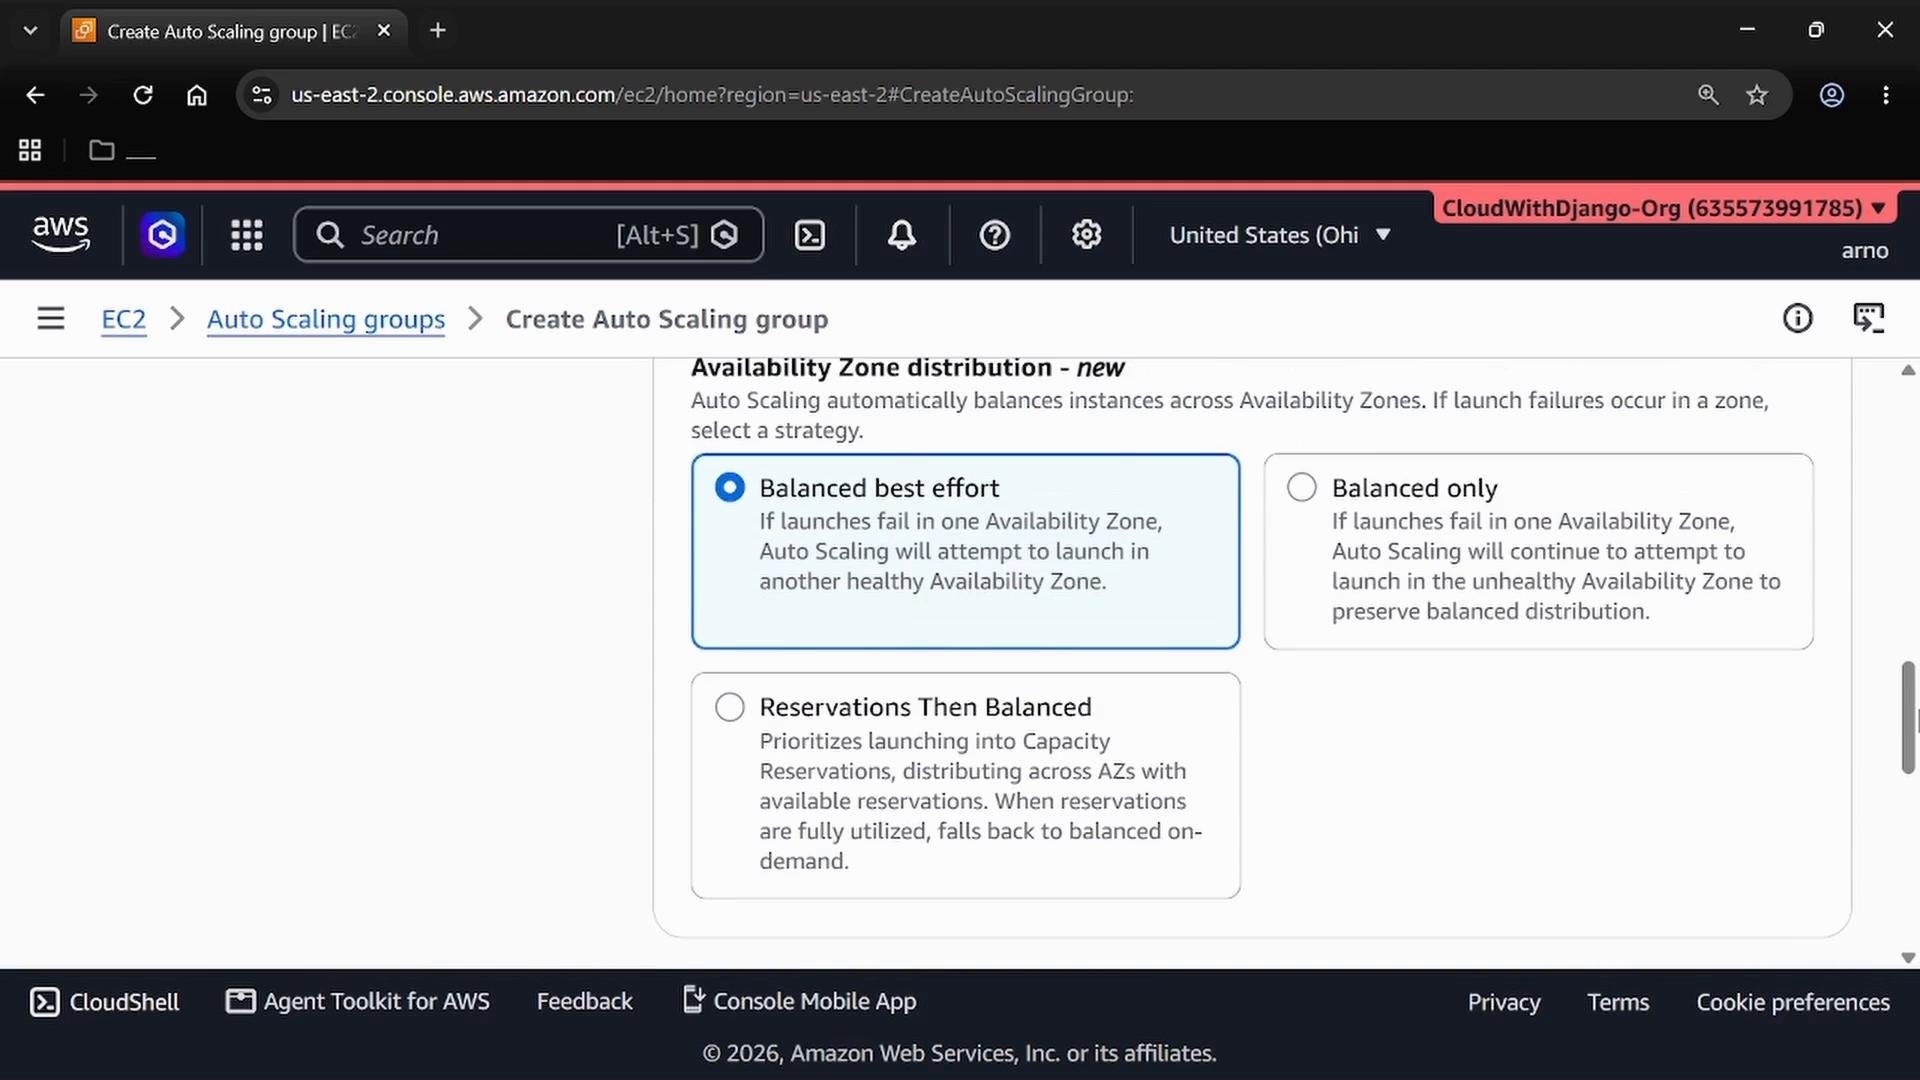The height and width of the screenshot is (1080, 1920).
Task: Open the purple Amazon Q hexagon icon
Action: pyautogui.click(x=162, y=235)
